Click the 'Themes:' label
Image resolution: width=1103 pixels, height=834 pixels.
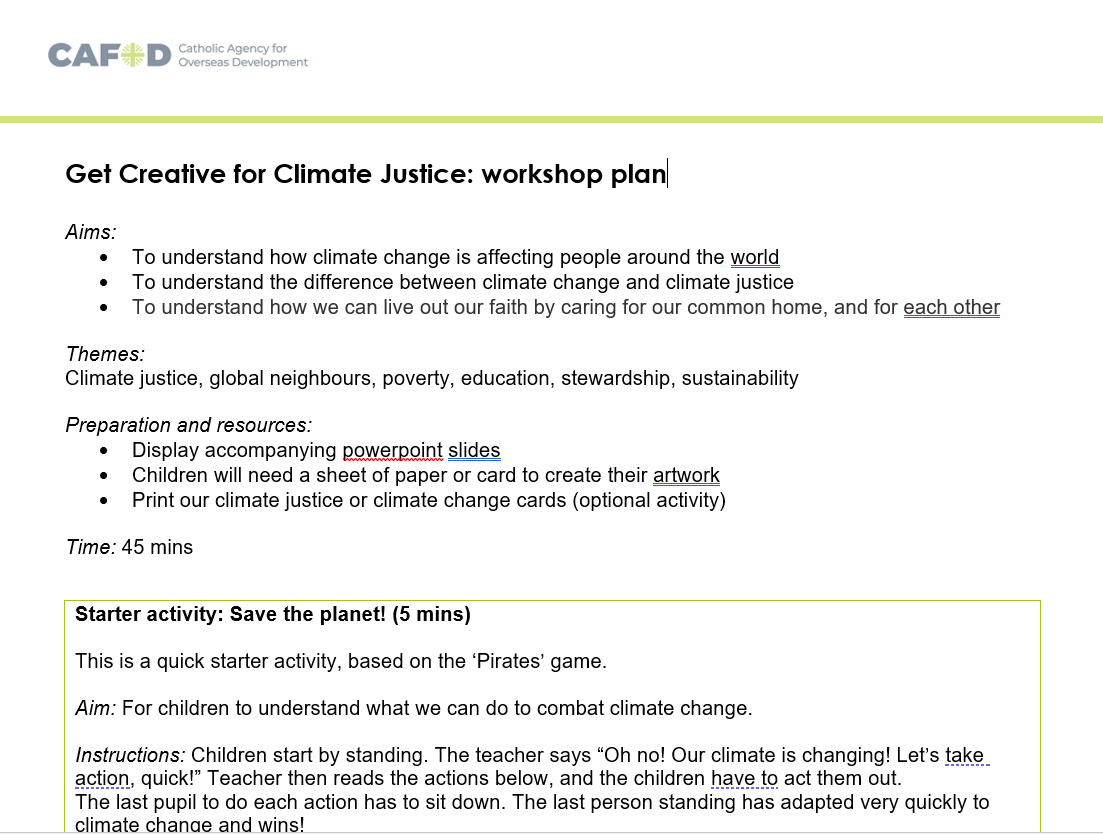click(x=105, y=354)
